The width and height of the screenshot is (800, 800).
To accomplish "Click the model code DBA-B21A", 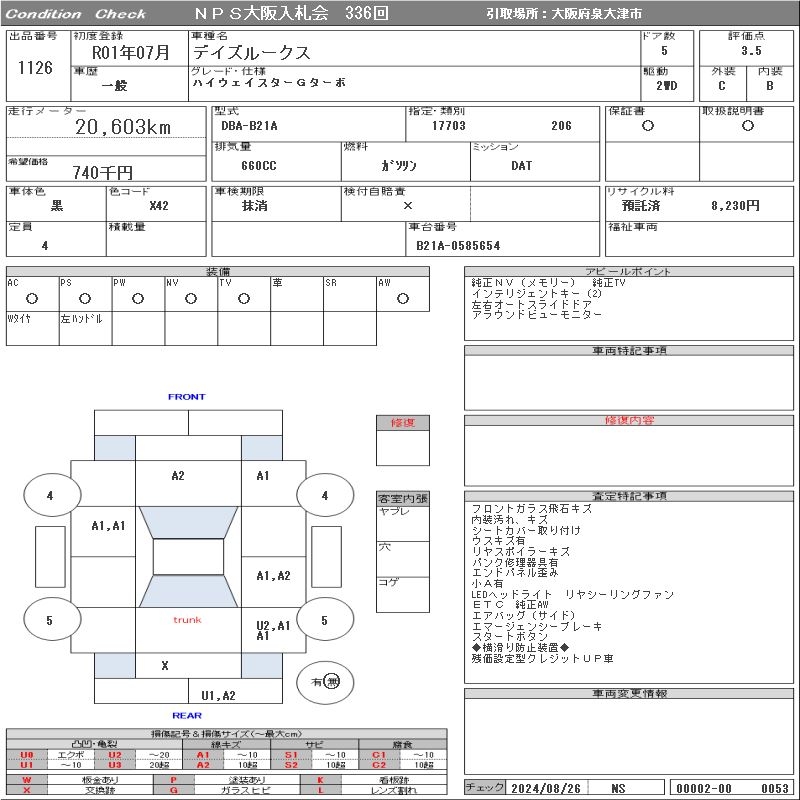I will [249, 126].
